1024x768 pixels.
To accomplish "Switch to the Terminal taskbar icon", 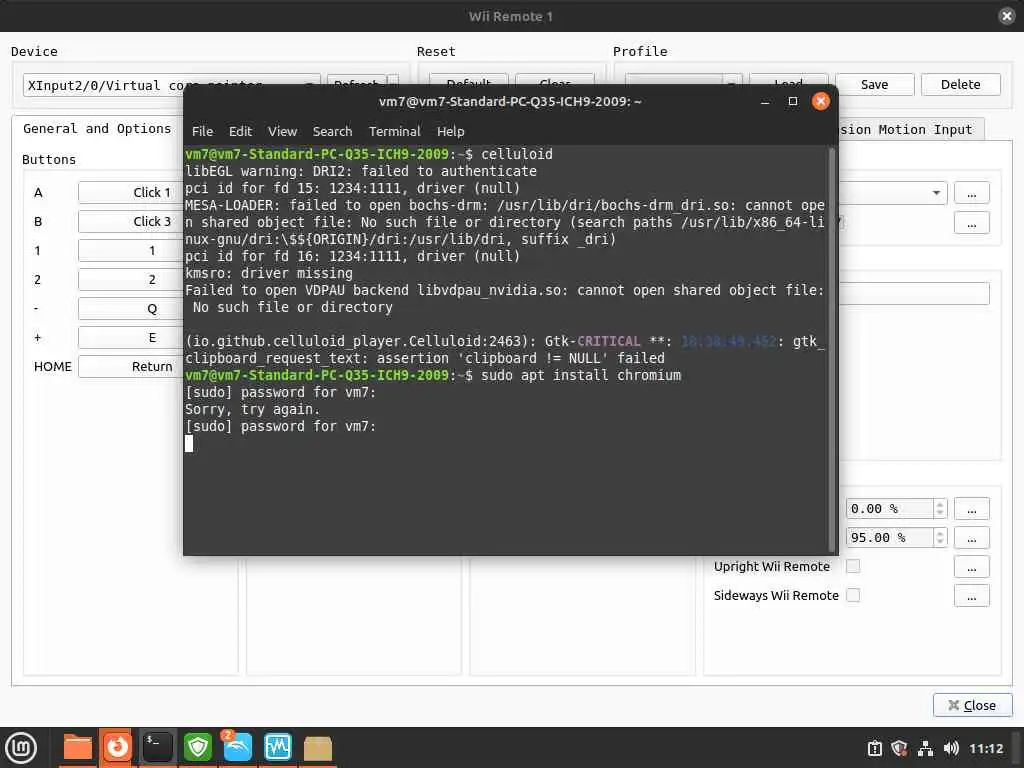I will 157,747.
